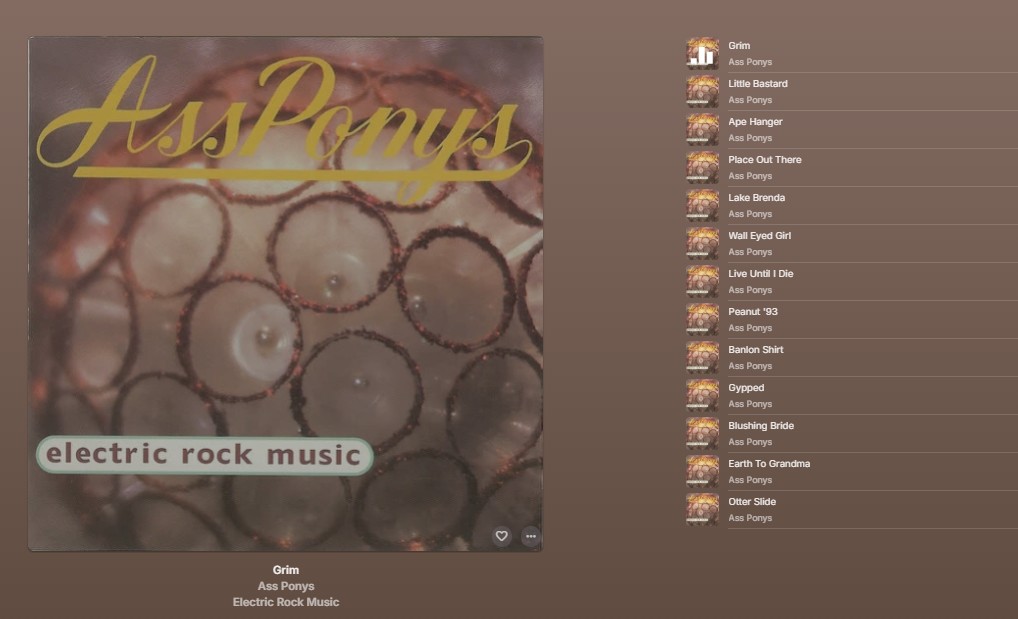Play the track Earth To Grandma

tap(769, 464)
